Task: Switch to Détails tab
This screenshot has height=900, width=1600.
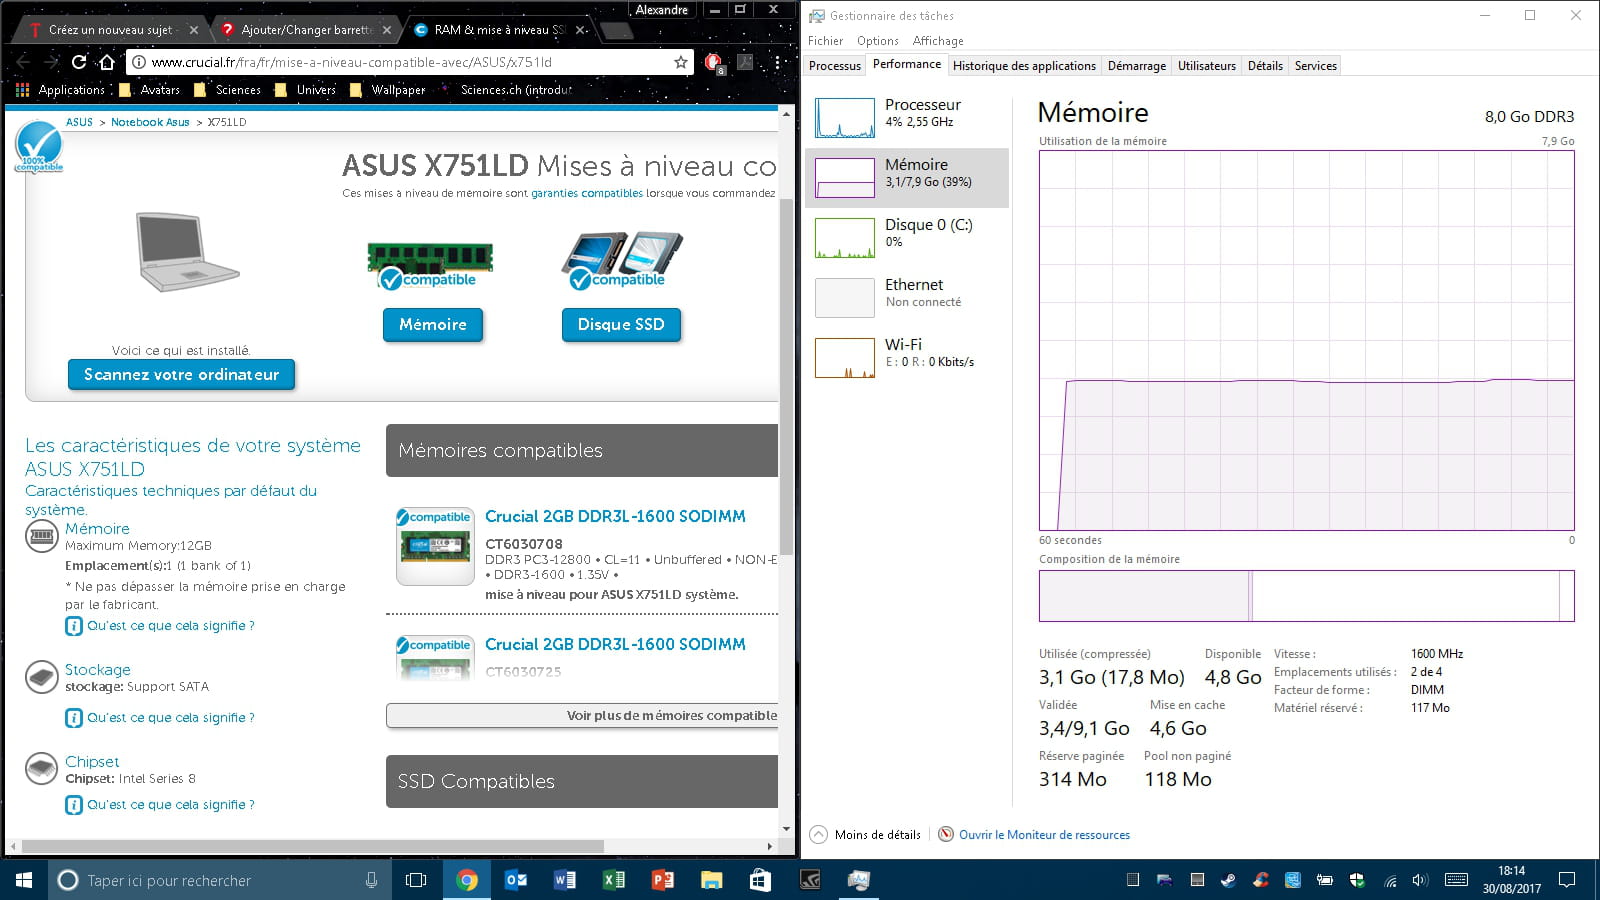Action: [1265, 66]
